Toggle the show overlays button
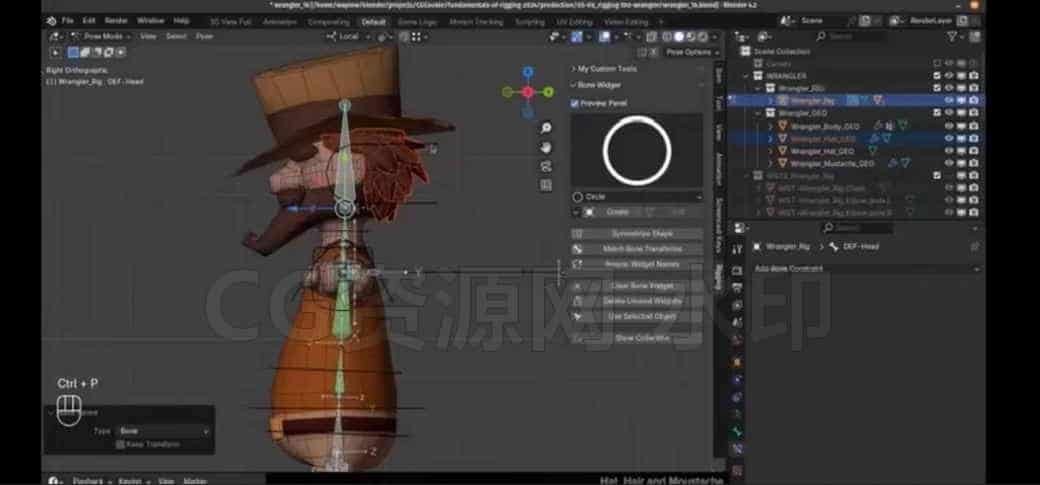Viewport: 1040px width, 485px height. 603,37
